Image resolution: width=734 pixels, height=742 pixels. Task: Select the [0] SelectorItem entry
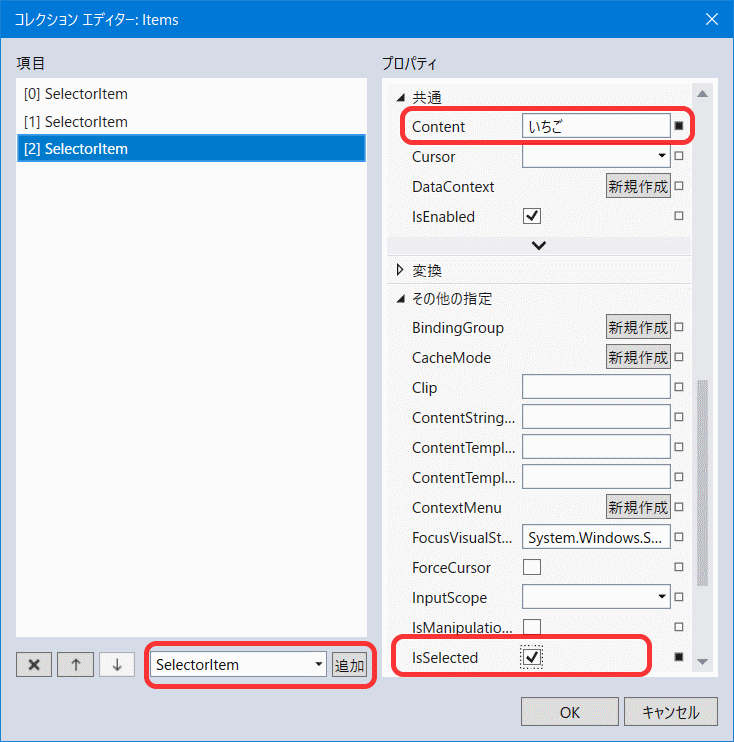pos(191,94)
